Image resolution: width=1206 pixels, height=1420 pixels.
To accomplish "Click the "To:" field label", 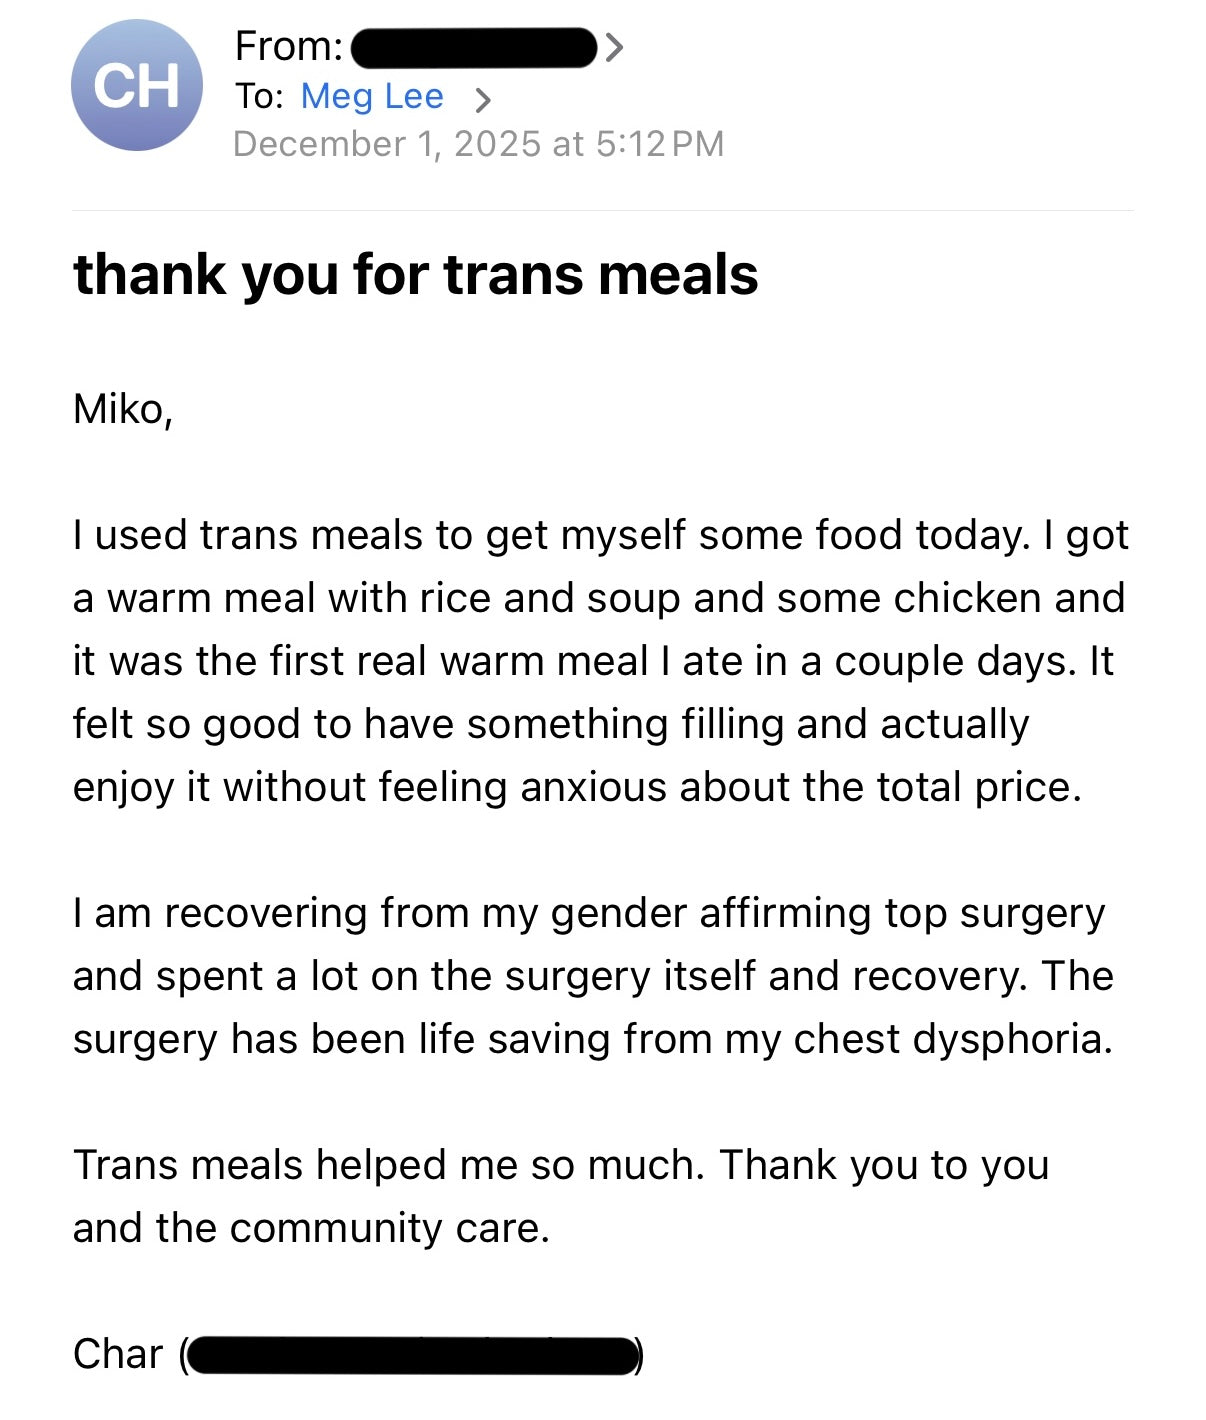I will pyautogui.click(x=259, y=96).
